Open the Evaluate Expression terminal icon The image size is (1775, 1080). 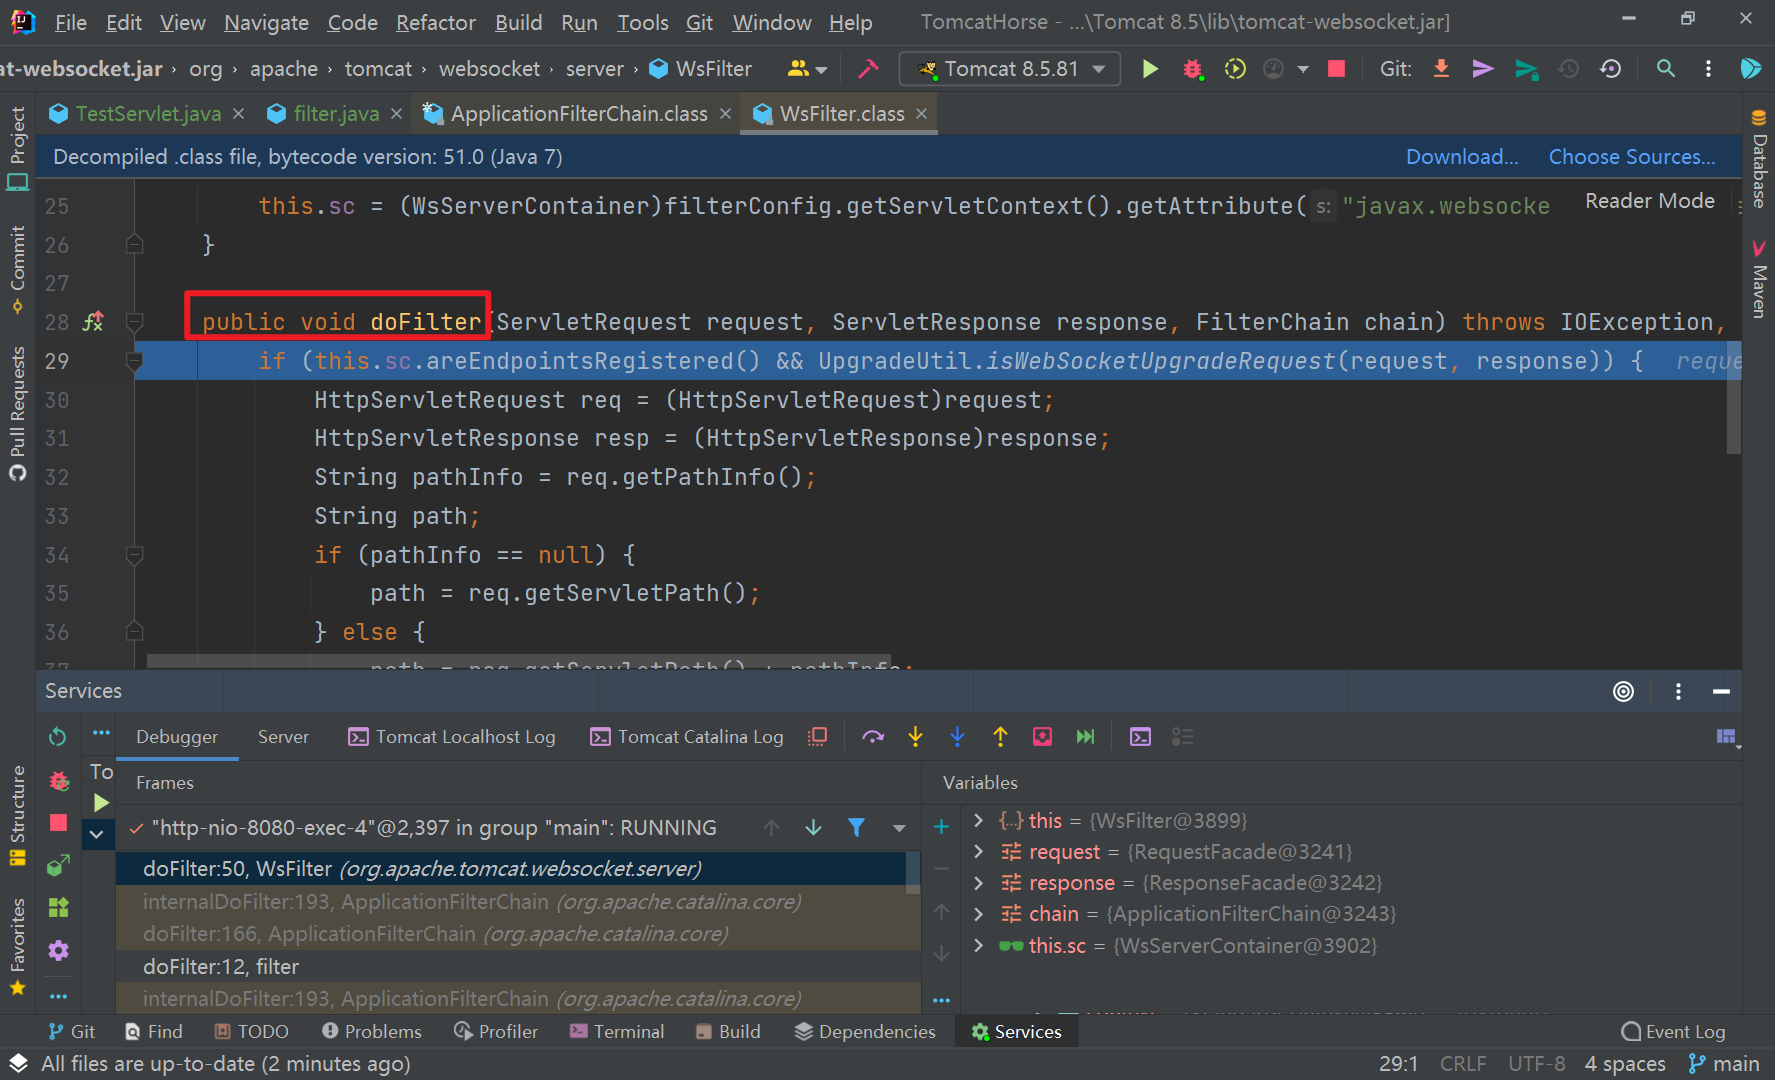click(x=1140, y=736)
